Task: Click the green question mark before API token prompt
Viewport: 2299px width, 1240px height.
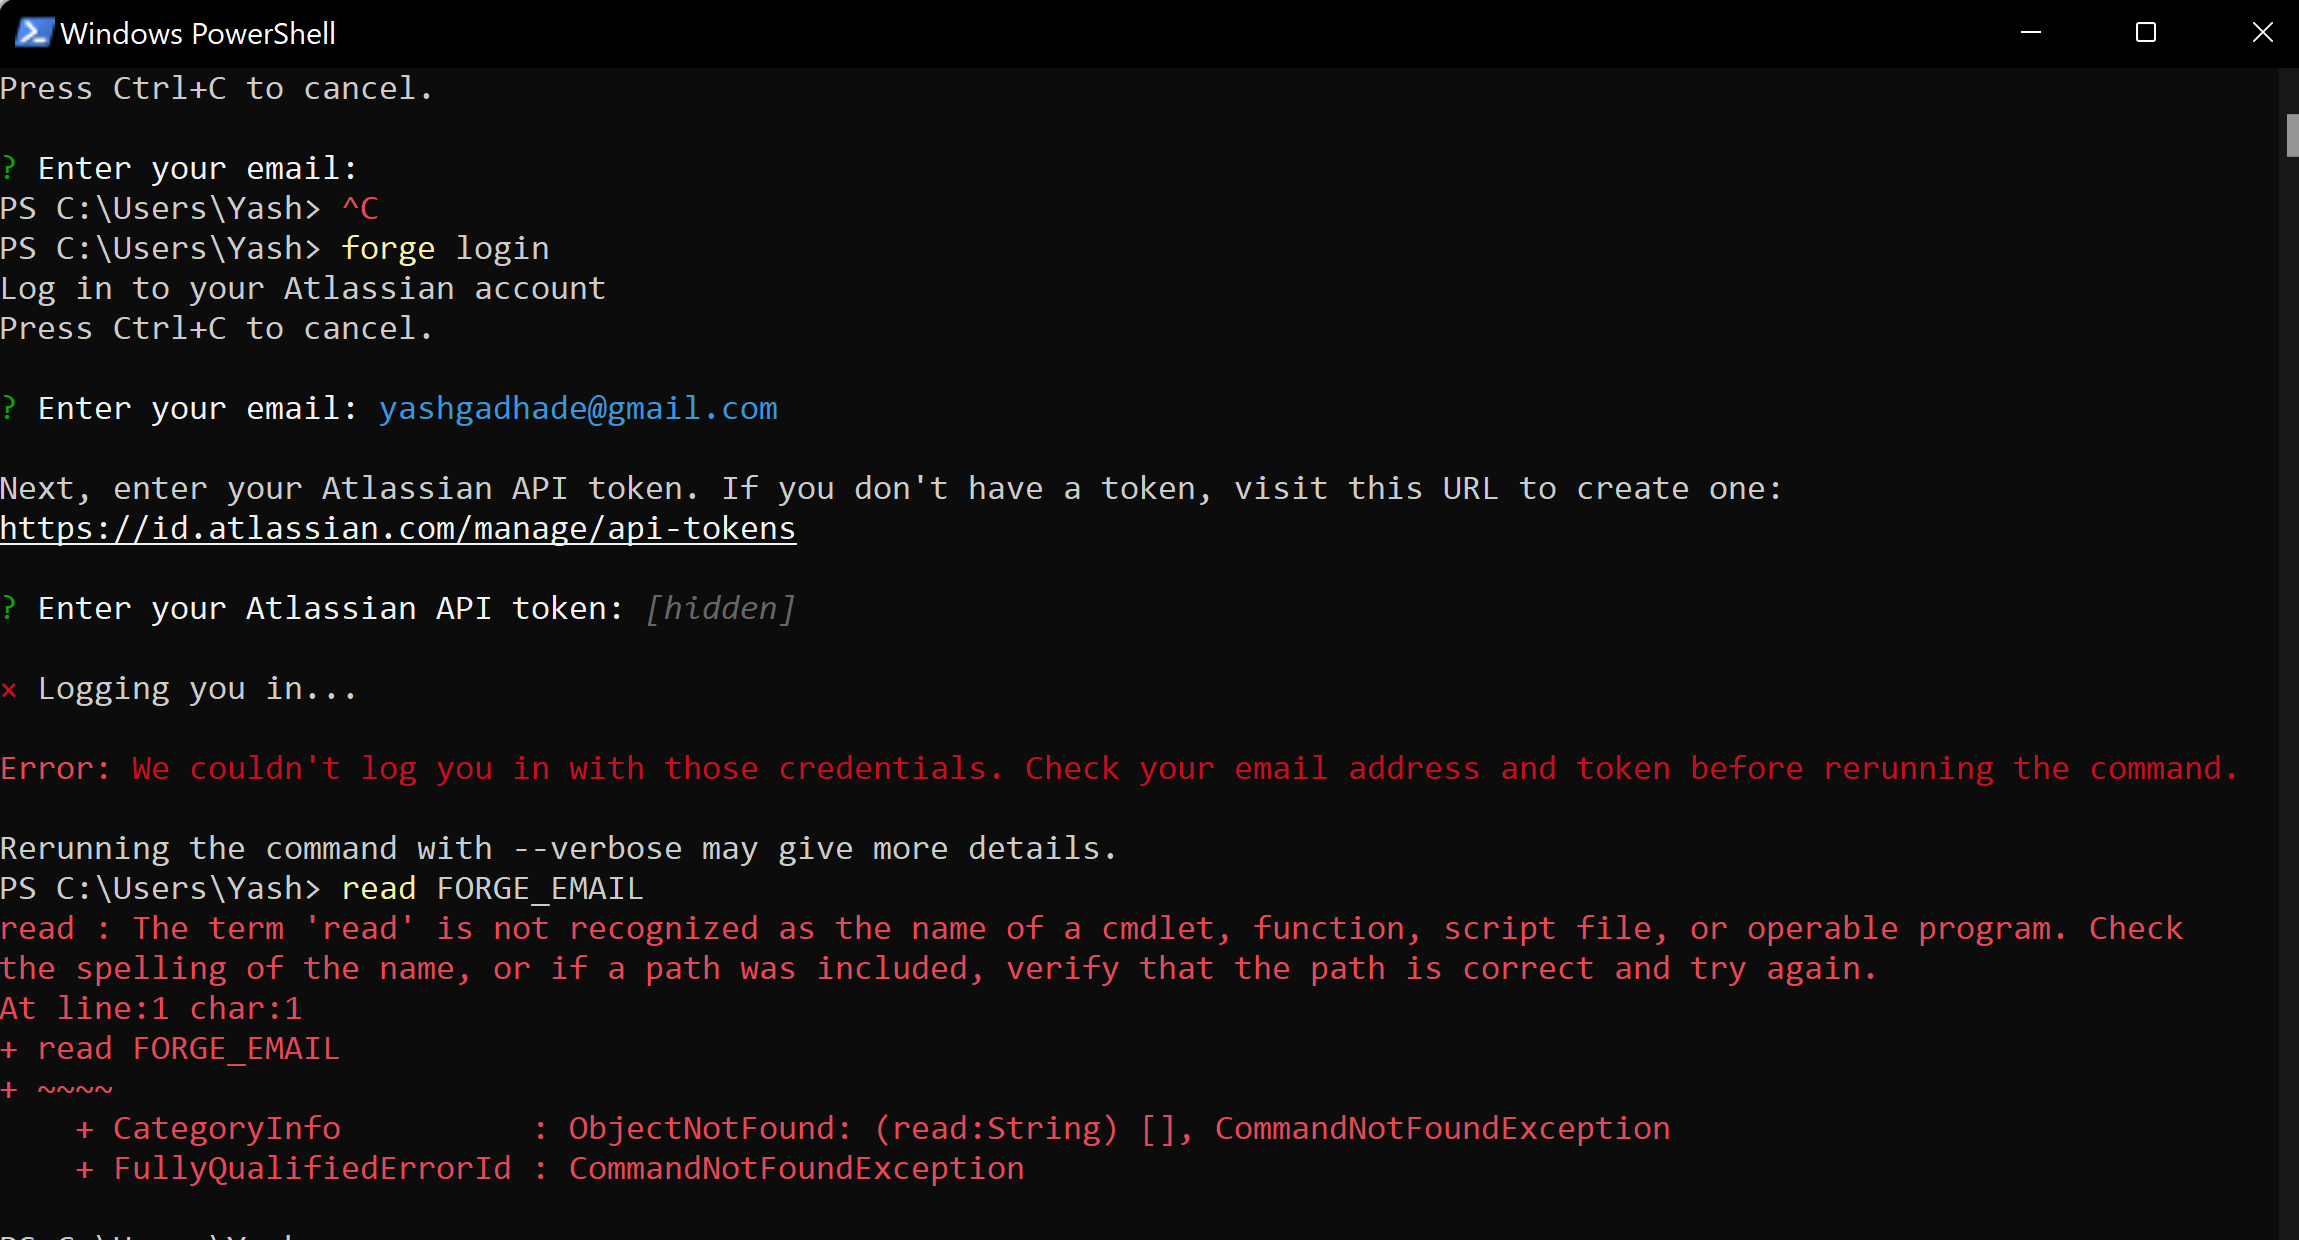Action: [x=9, y=608]
